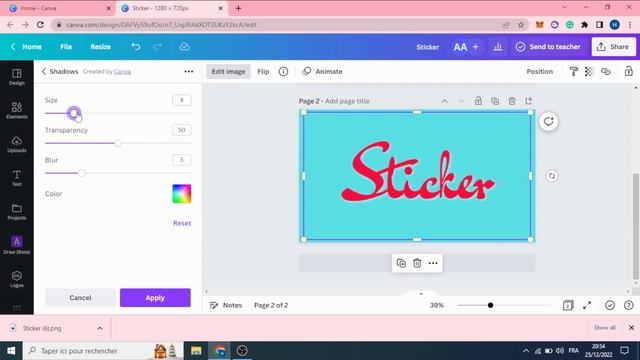Image resolution: width=640 pixels, height=360 pixels.
Task: Go to Home
Action: pyautogui.click(x=27, y=47)
